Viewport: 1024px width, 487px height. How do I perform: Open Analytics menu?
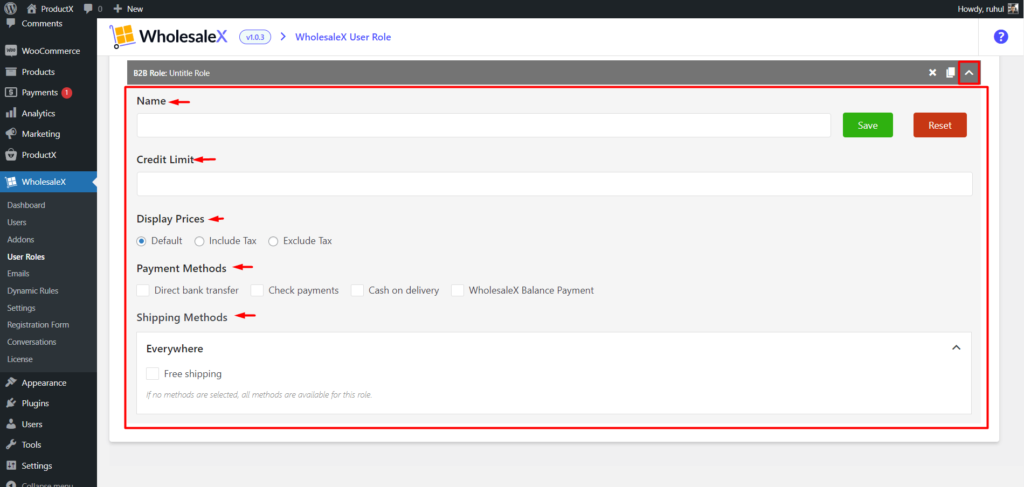pyautogui.click(x=38, y=113)
